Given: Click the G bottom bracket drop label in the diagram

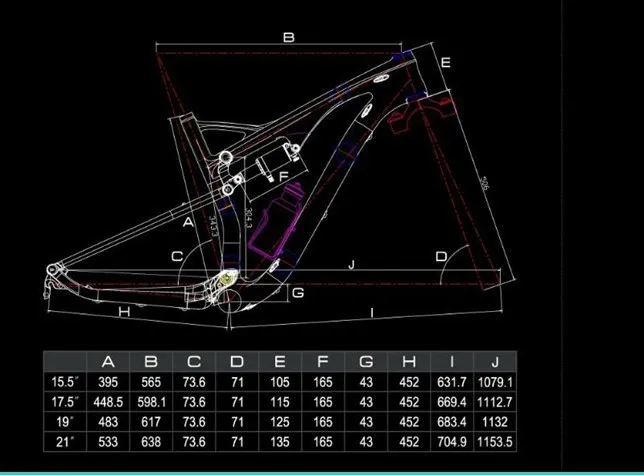Looking at the screenshot, I should 298,293.
